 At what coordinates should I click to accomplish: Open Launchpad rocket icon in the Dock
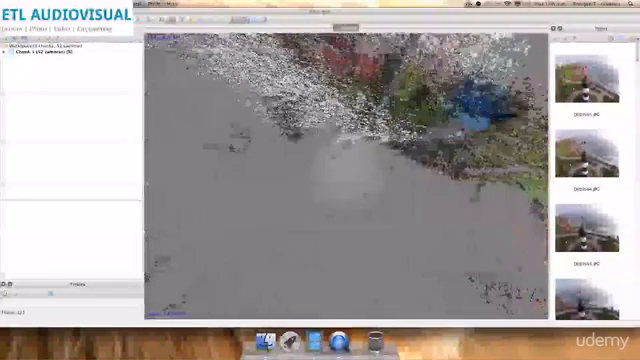[290, 341]
